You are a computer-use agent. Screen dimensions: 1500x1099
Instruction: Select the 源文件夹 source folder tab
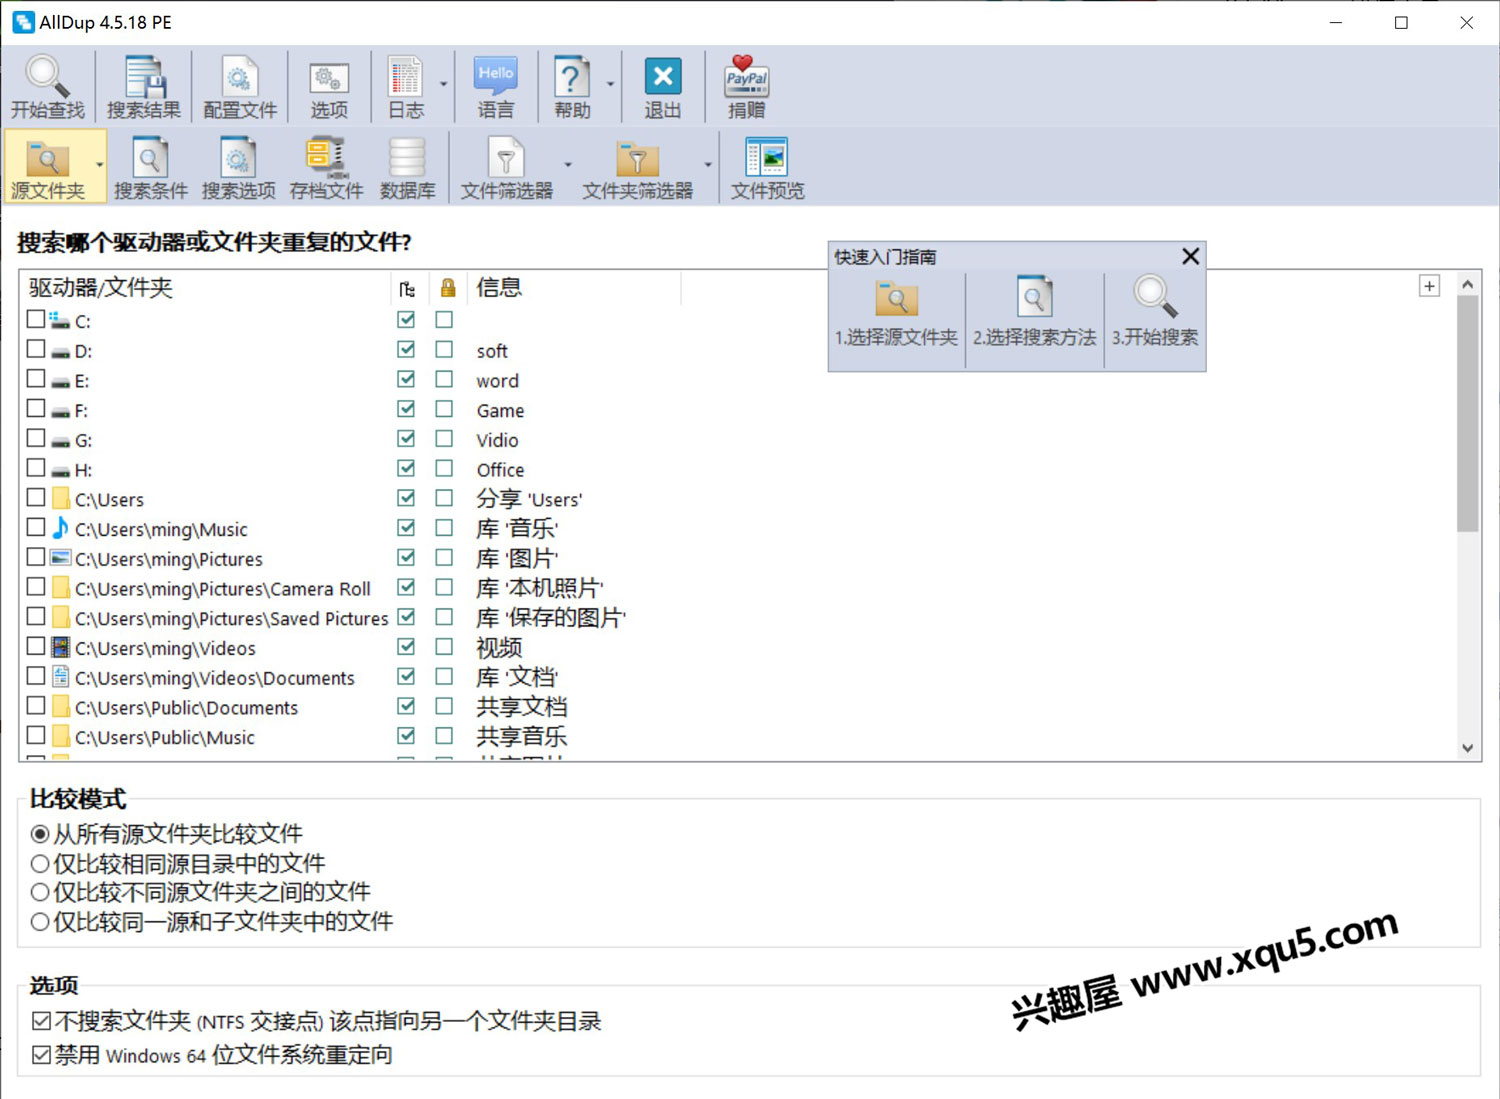(x=47, y=167)
